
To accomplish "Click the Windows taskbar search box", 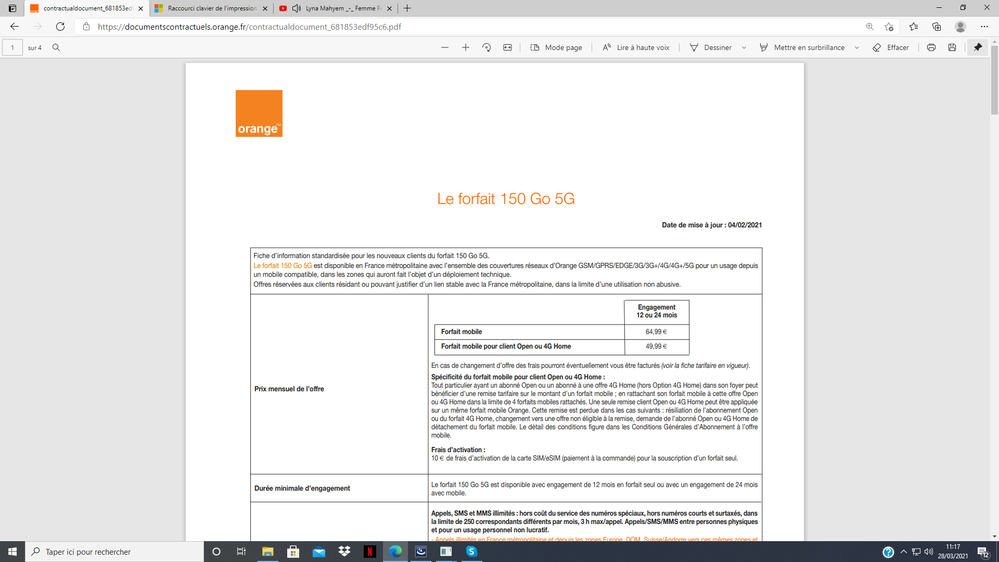I will click(114, 551).
